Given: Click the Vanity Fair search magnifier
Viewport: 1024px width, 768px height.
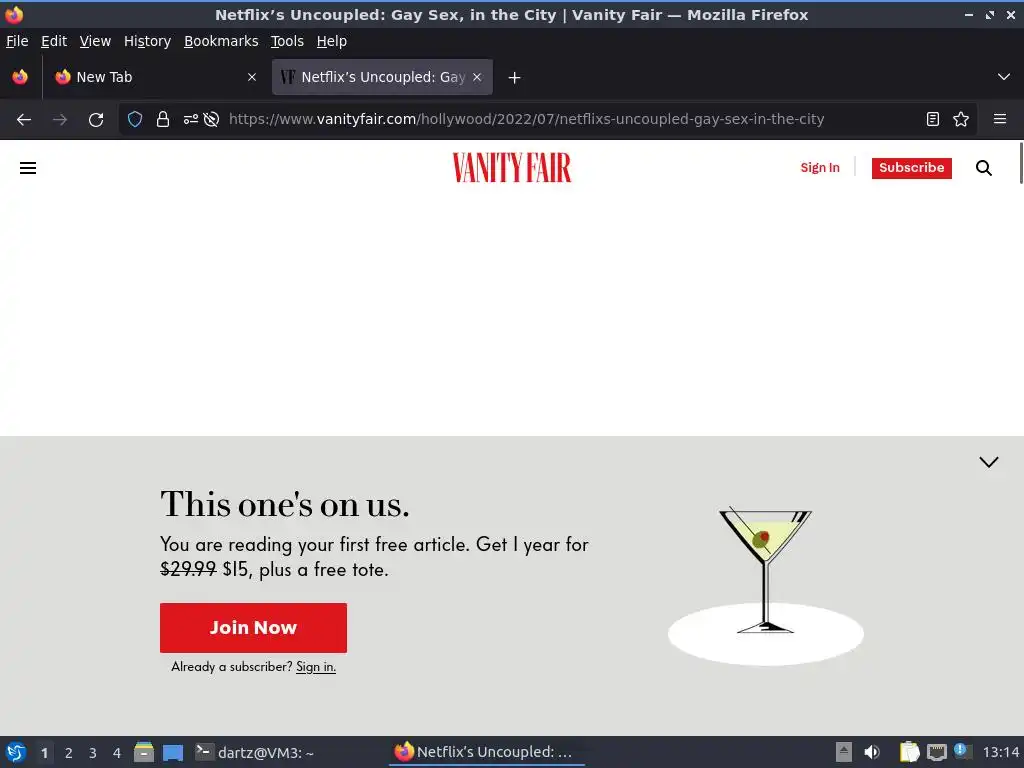Looking at the screenshot, I should click(984, 168).
